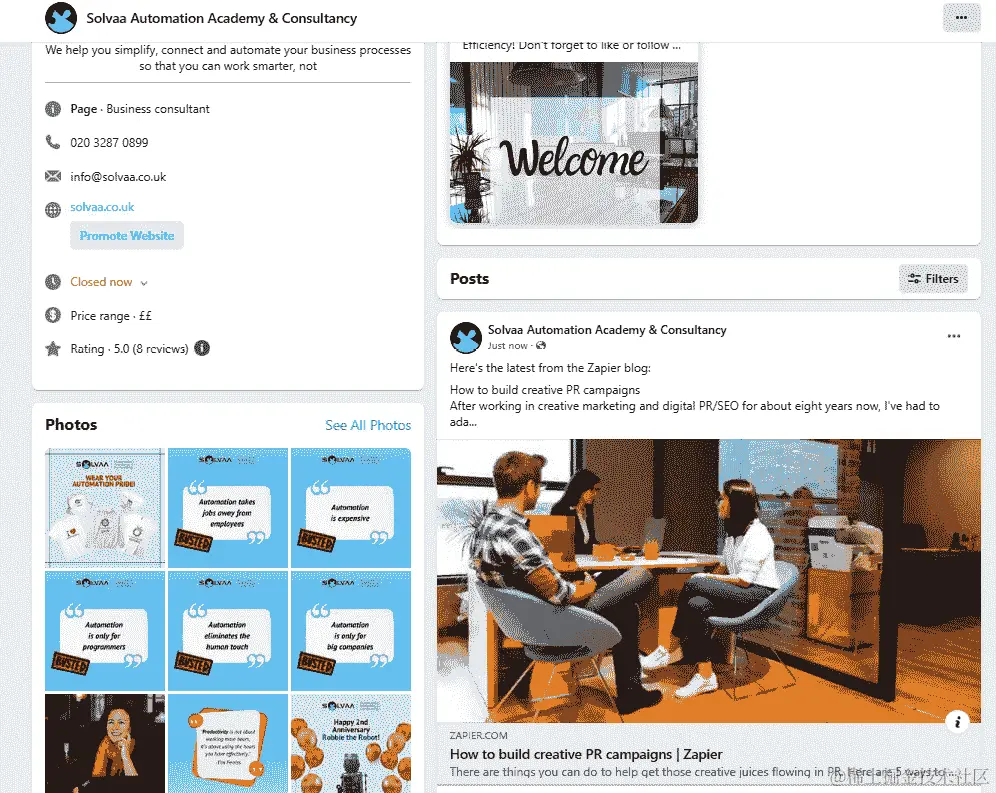Click the rating info circle icon
996x793 pixels.
point(202,348)
